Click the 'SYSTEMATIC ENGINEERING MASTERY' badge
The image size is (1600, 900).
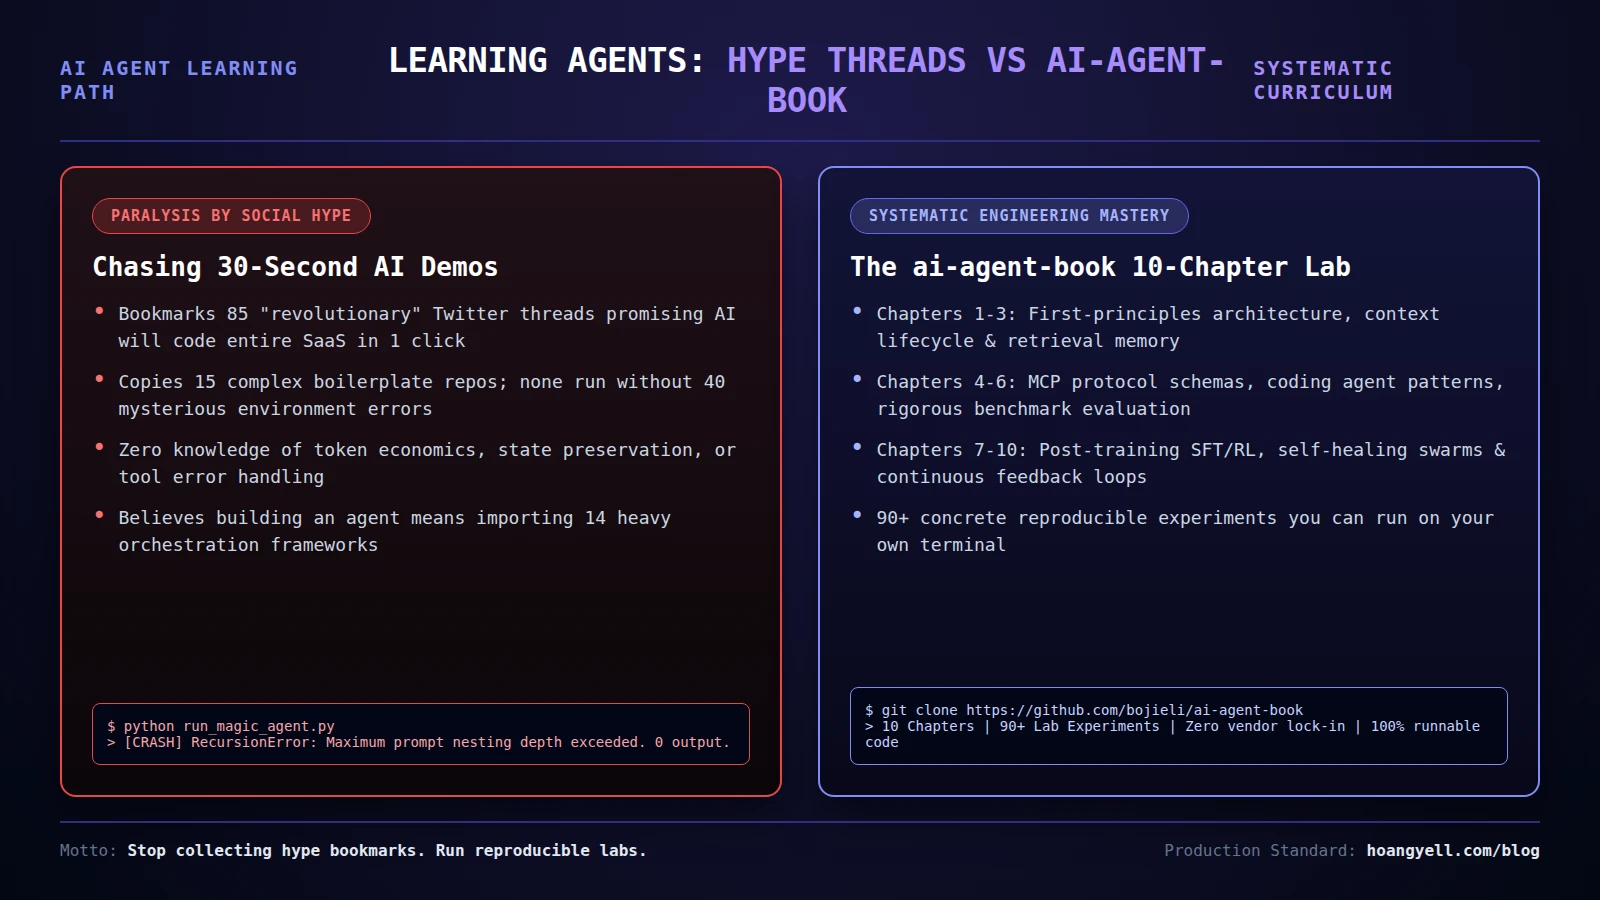[x=1019, y=216]
